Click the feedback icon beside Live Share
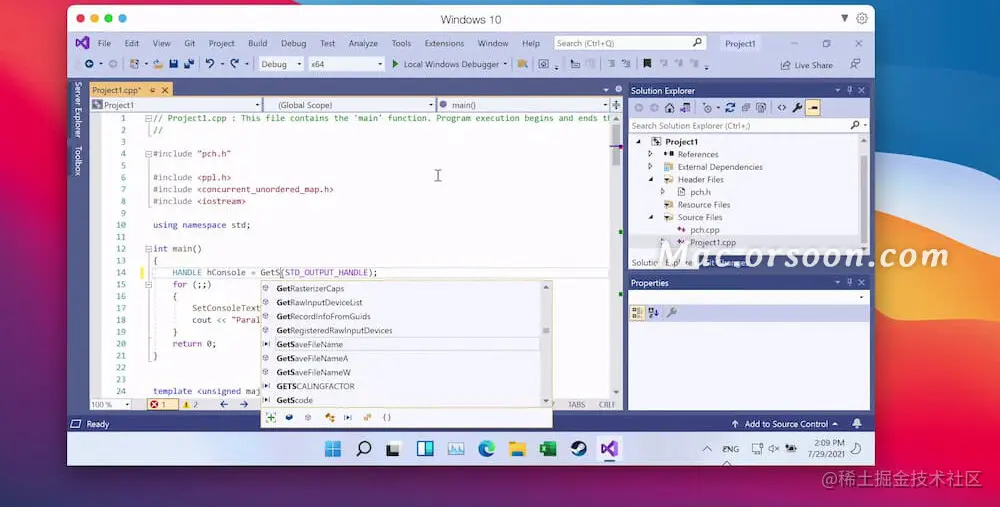 coord(855,64)
